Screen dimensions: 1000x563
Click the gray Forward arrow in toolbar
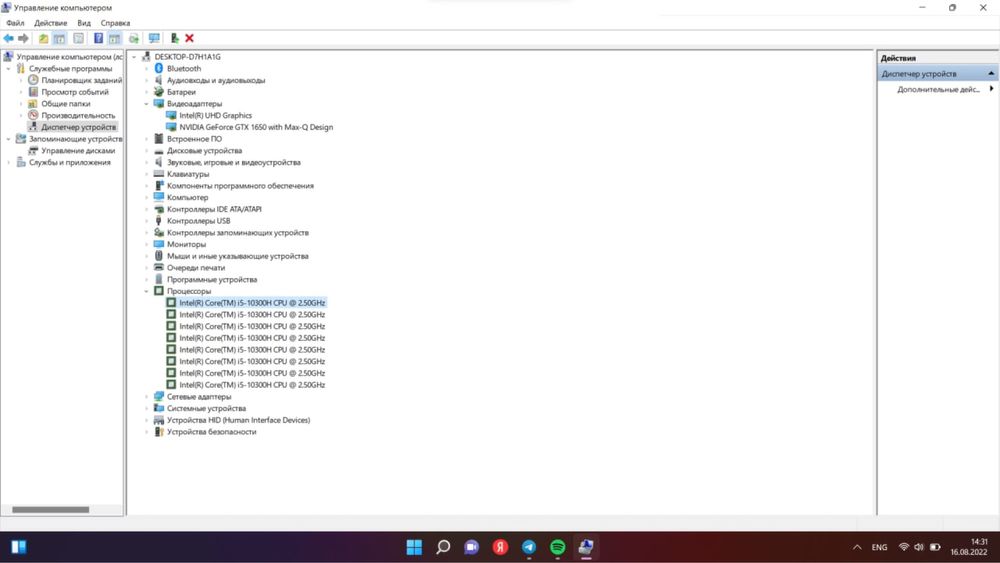click(x=24, y=39)
